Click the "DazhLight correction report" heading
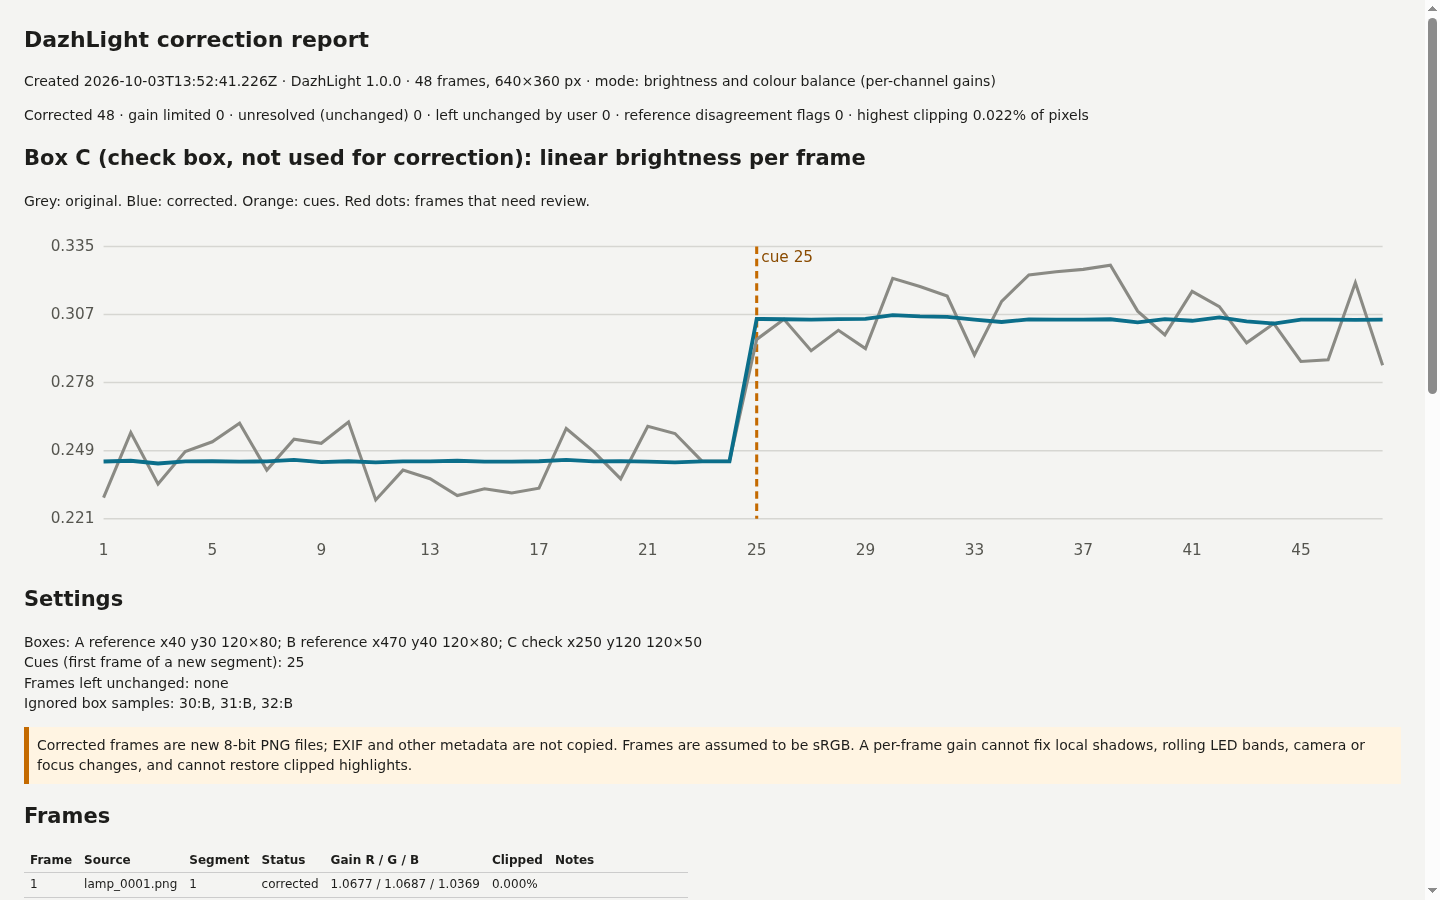The width and height of the screenshot is (1440, 900). pos(196,40)
